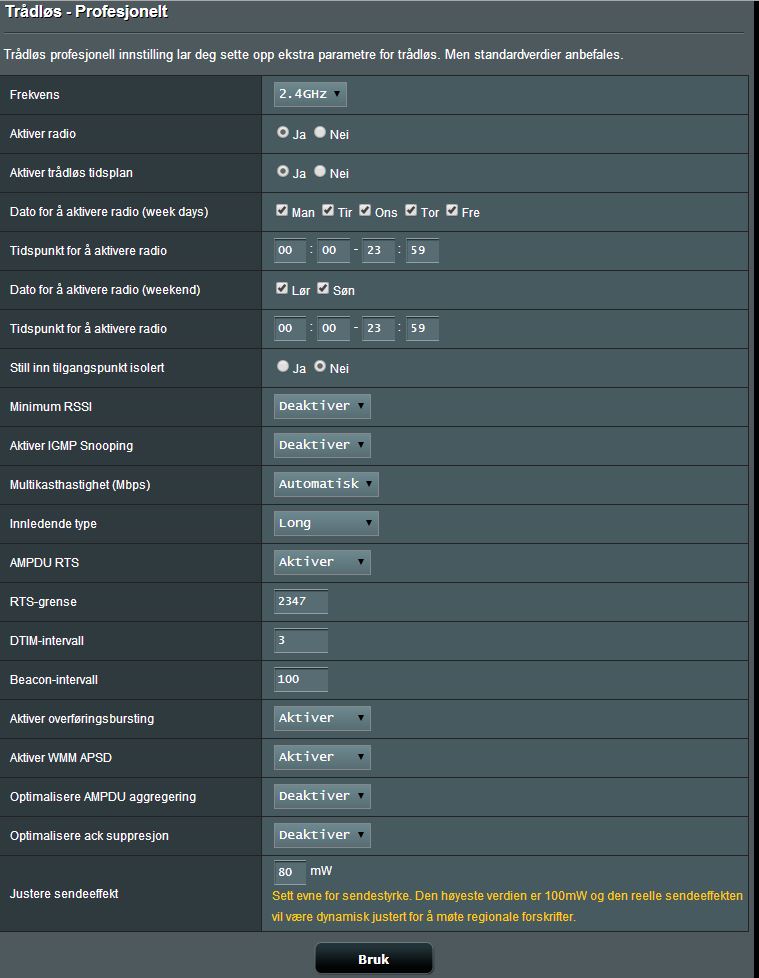Open Optimalisere ack suppresjon dropdown
Screen dimensions: 759x978
322,835
